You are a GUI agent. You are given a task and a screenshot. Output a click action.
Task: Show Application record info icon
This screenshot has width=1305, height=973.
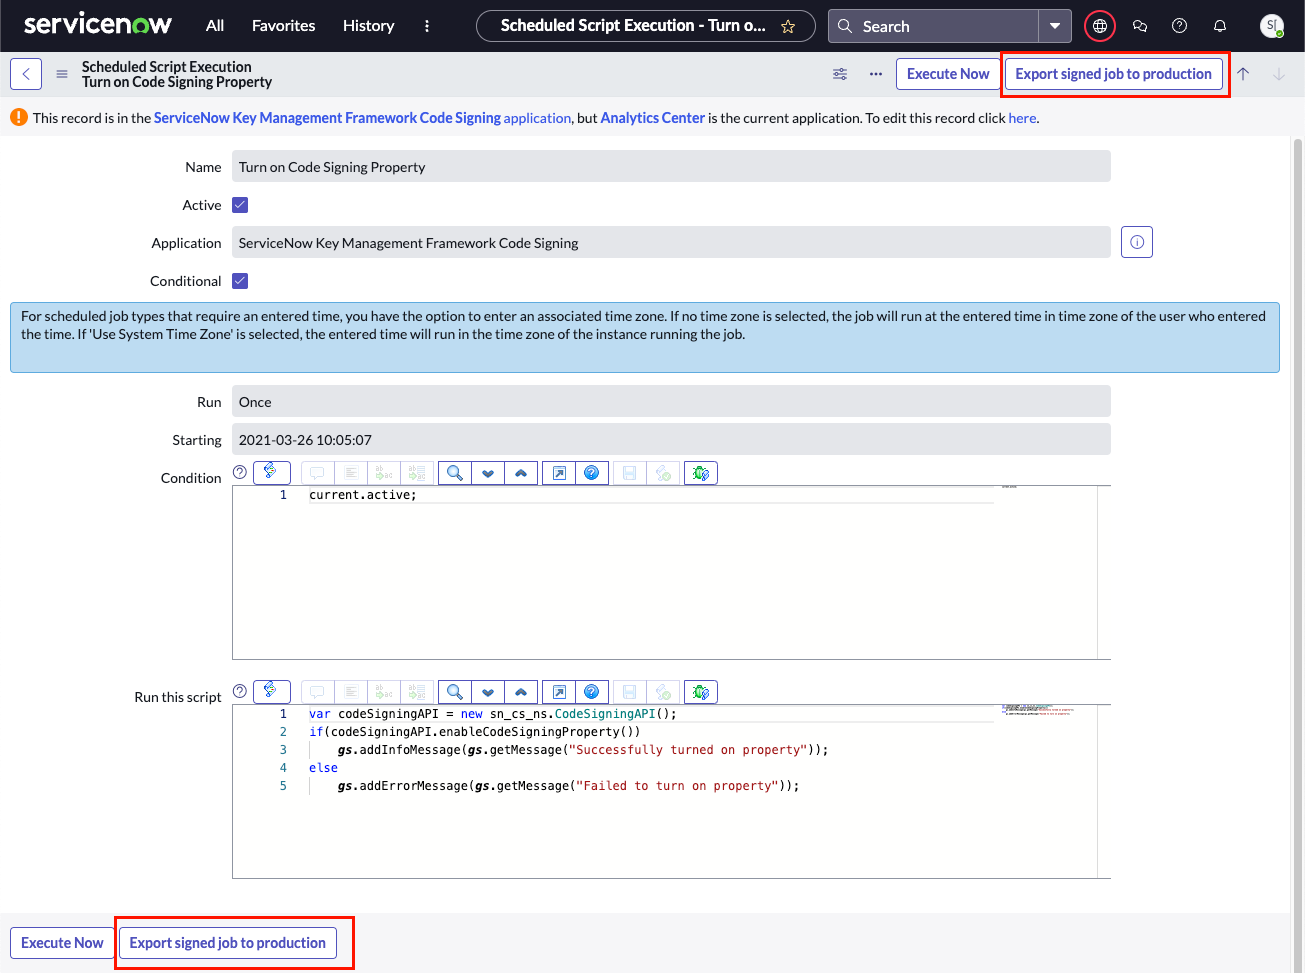[1137, 242]
